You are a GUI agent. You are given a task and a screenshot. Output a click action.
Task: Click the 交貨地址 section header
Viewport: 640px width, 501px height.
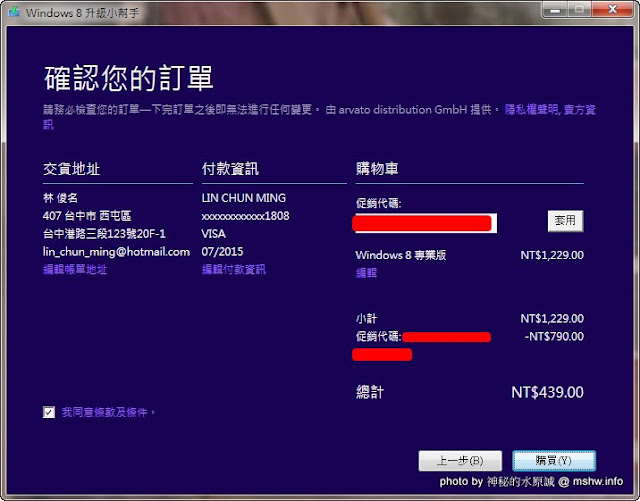[x=71, y=169]
